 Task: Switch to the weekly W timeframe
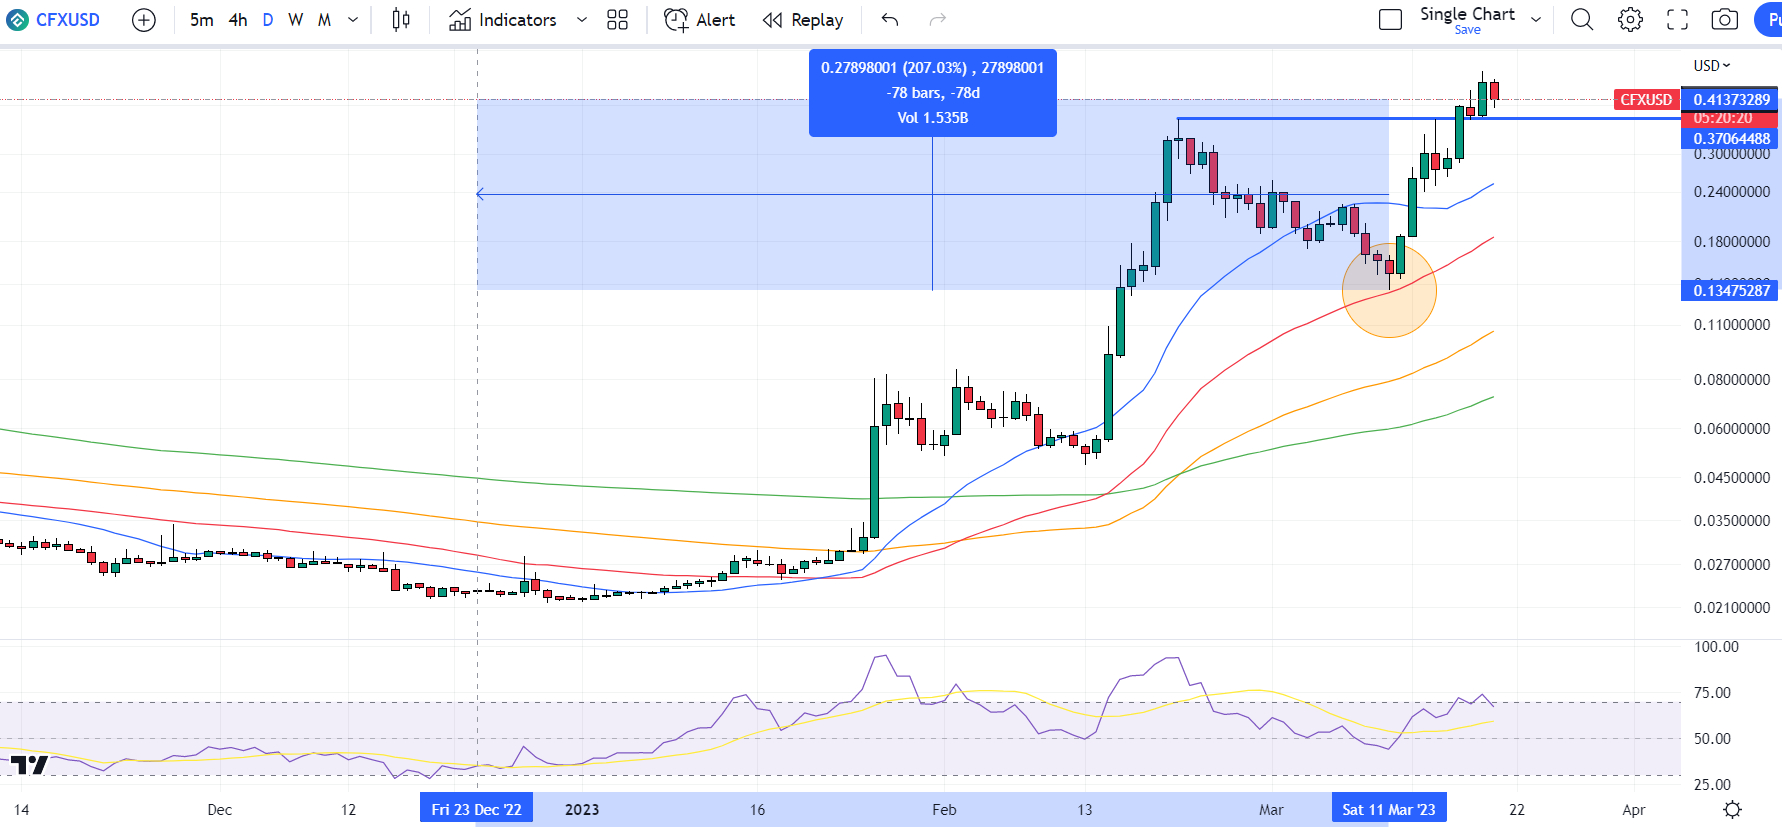[x=296, y=20]
